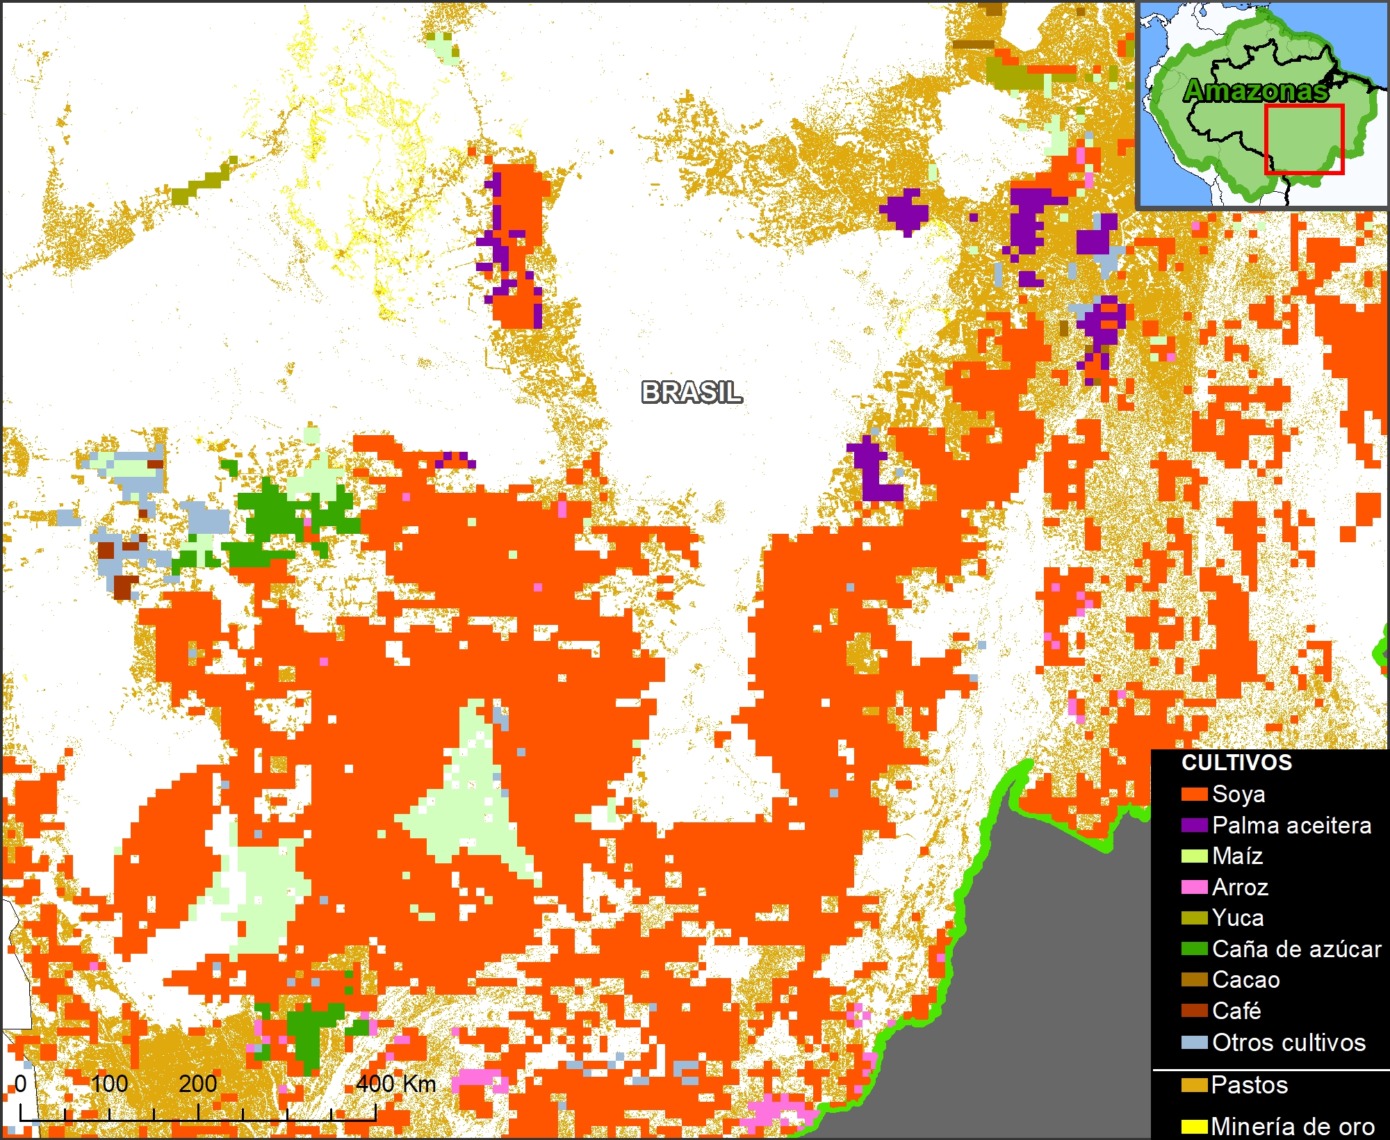
Task: Select the light green Maíz swatch
Action: [1194, 857]
